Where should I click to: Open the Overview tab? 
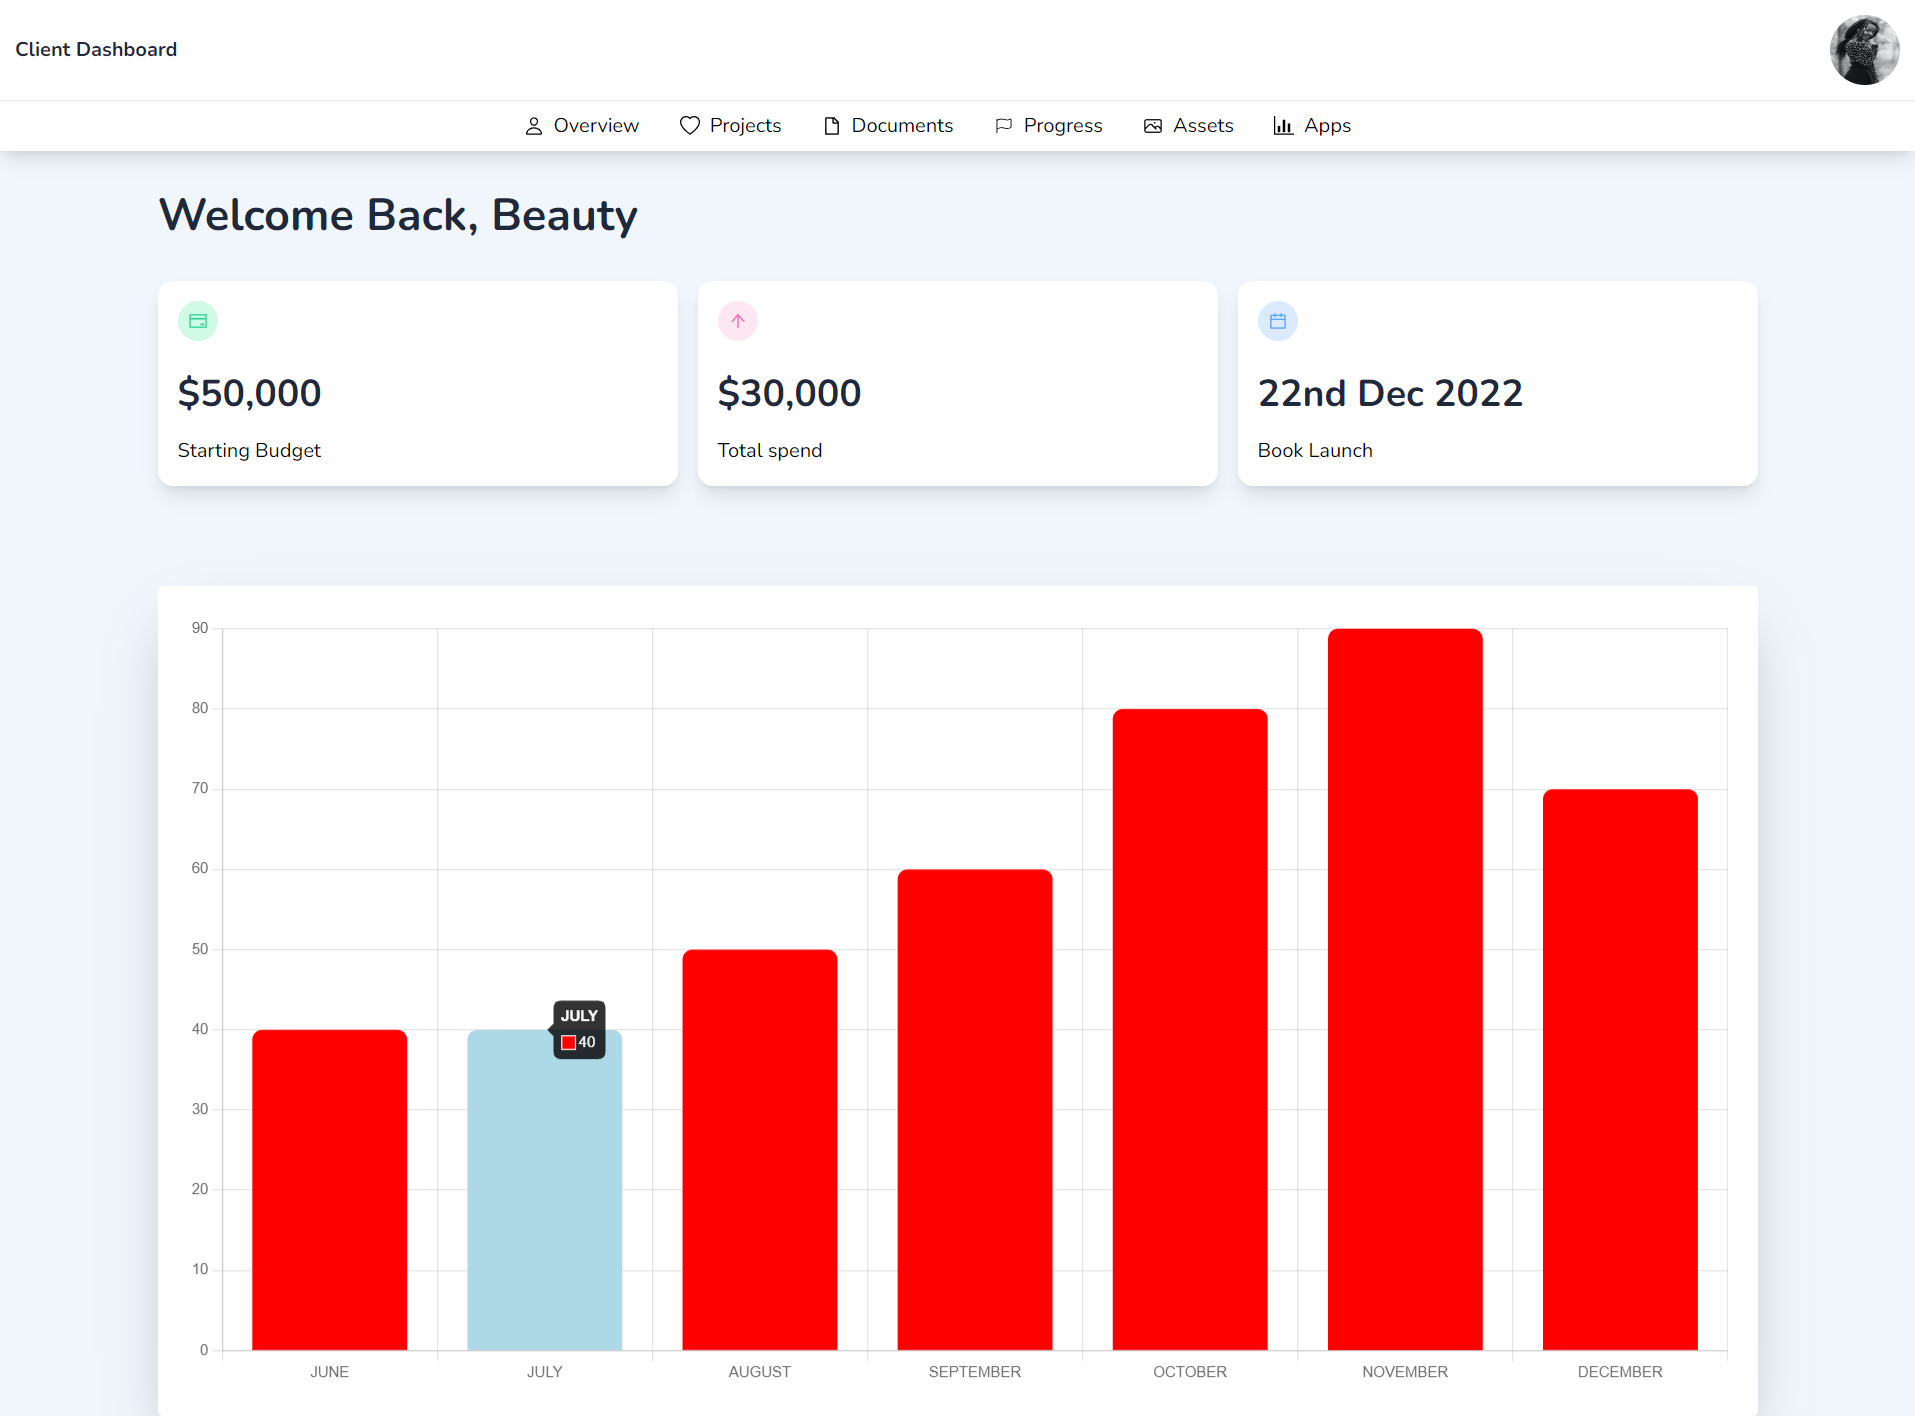coord(582,126)
